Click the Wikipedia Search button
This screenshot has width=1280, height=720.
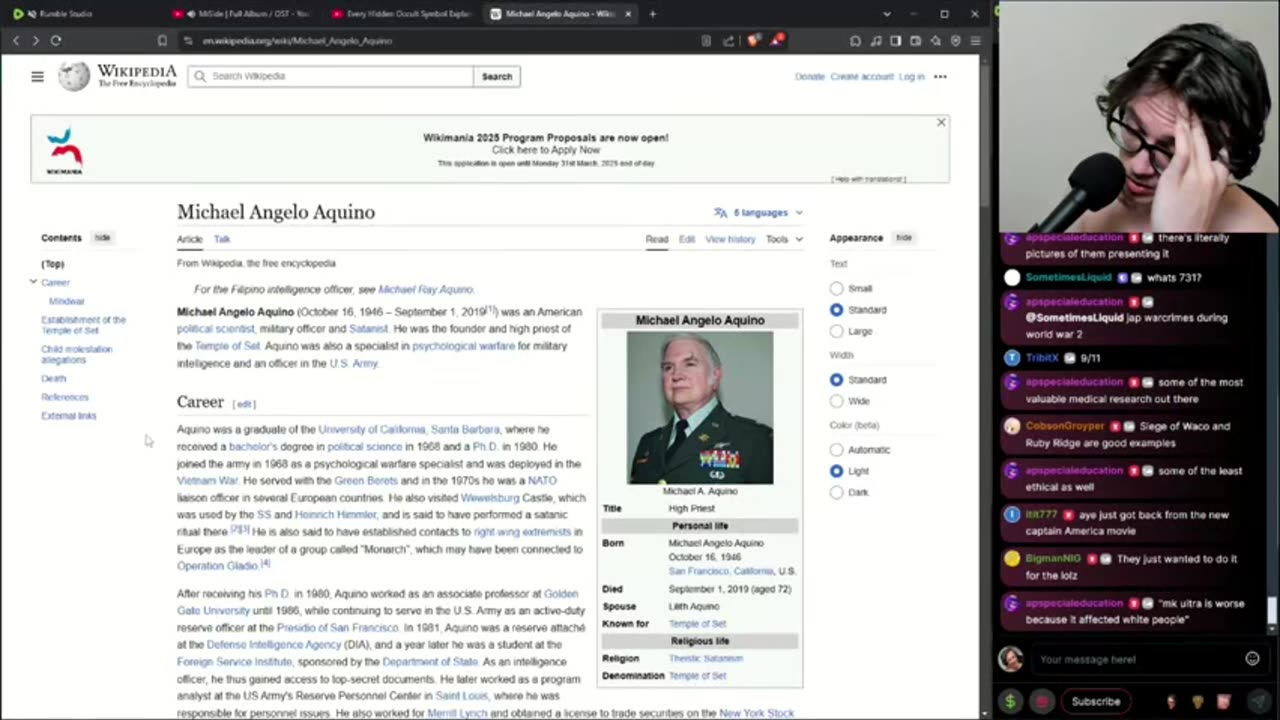click(x=497, y=76)
